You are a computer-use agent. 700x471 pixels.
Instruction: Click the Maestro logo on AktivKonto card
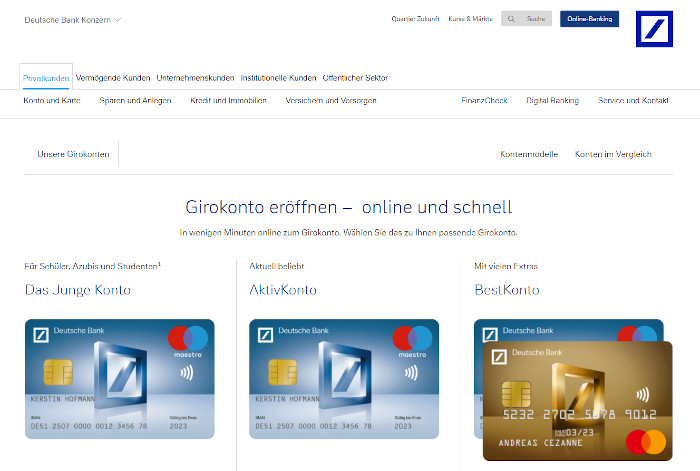pyautogui.click(x=412, y=342)
